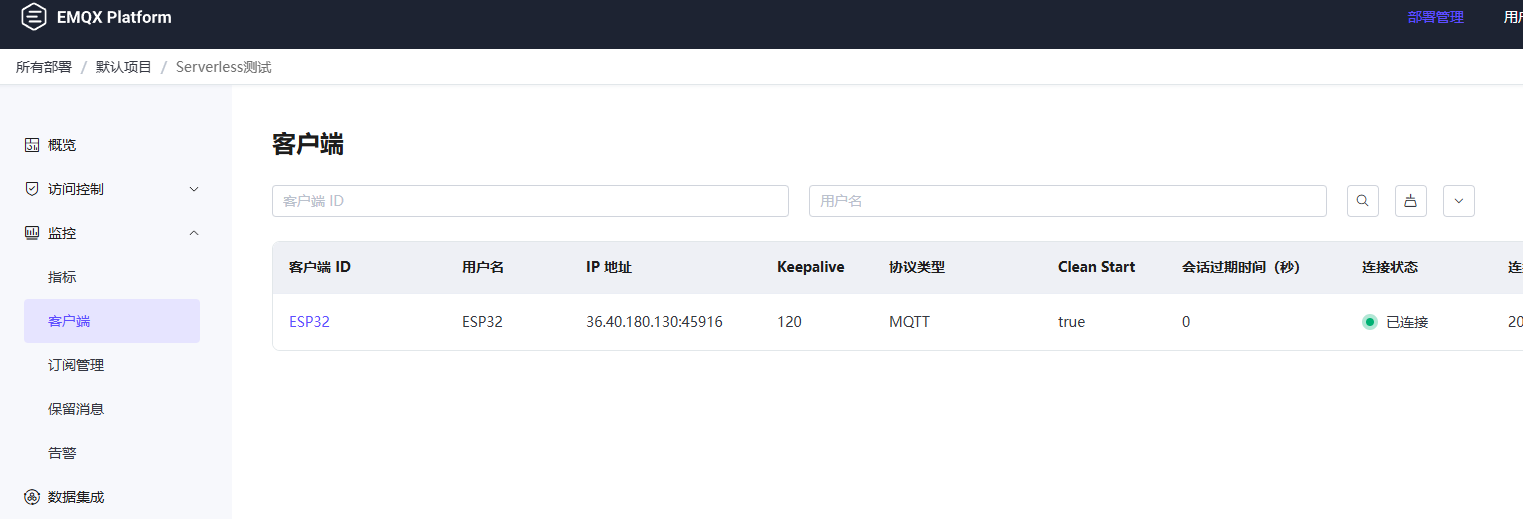Click the search magnifier icon button

(1362, 201)
